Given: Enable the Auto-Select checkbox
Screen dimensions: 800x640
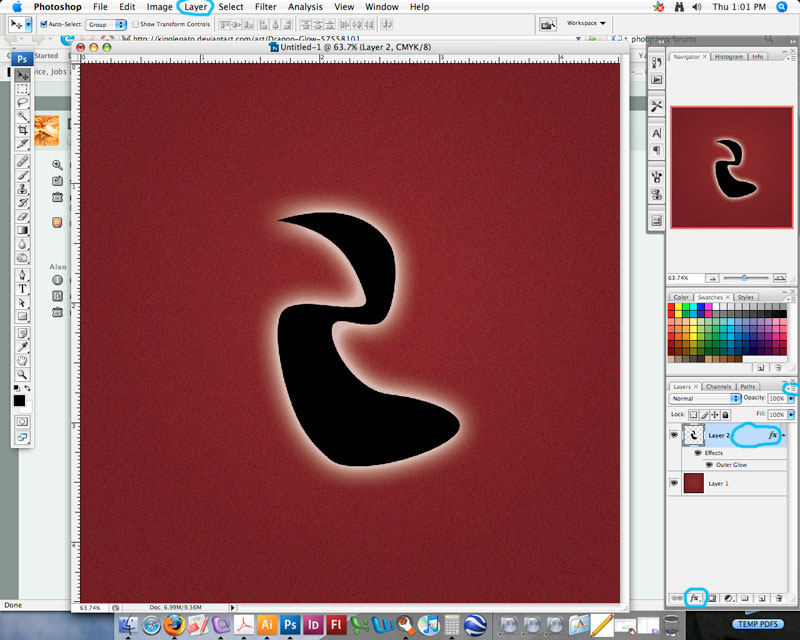Looking at the screenshot, I should 44,23.
